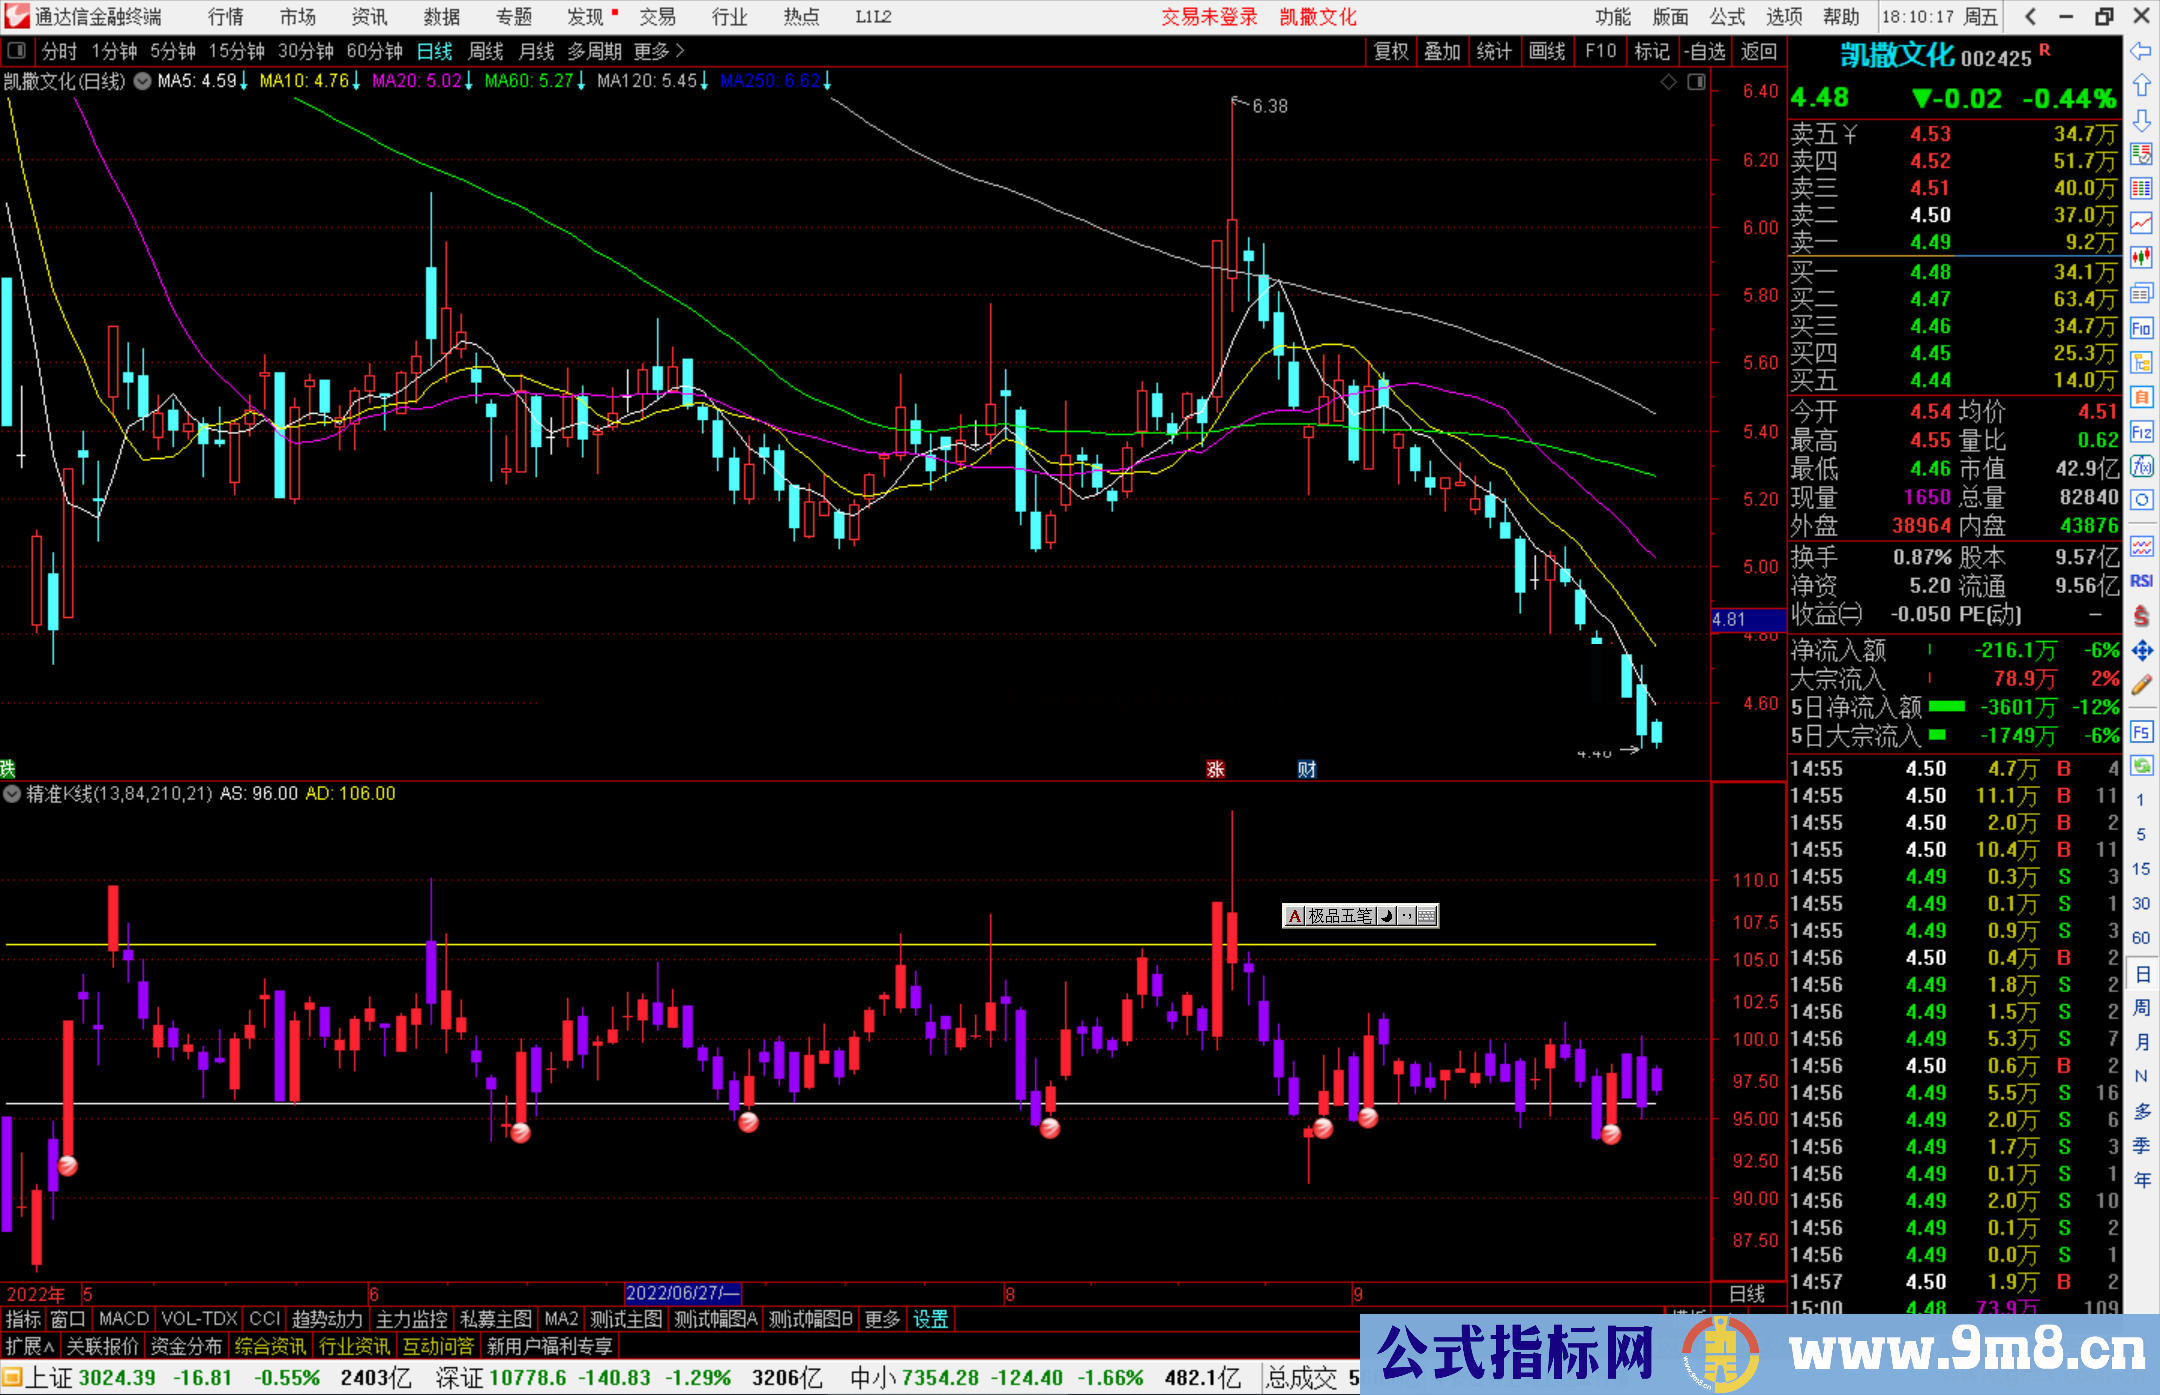Click the 复权 button
Screen dimensions: 2160x1395
(1390, 51)
